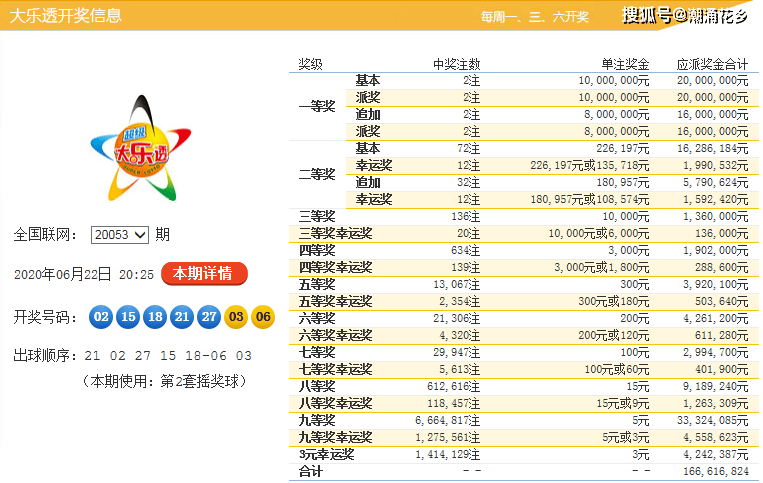The image size is (763, 483).
Task: Click the 中奖注数 column header
Action: (x=456, y=64)
